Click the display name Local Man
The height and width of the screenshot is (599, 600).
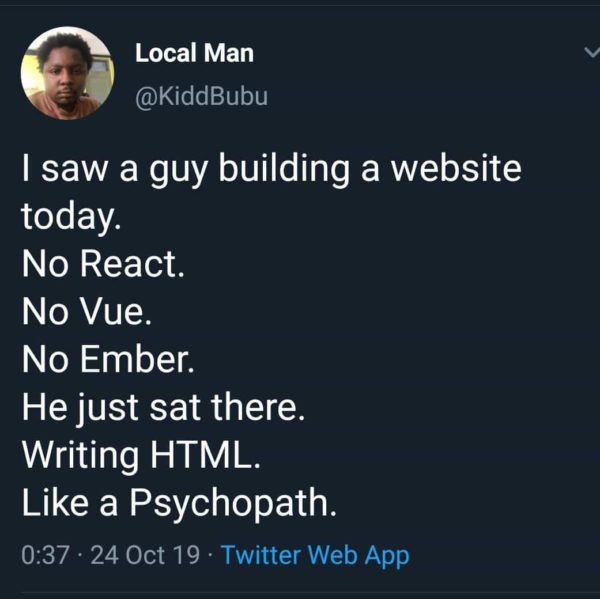(x=194, y=54)
